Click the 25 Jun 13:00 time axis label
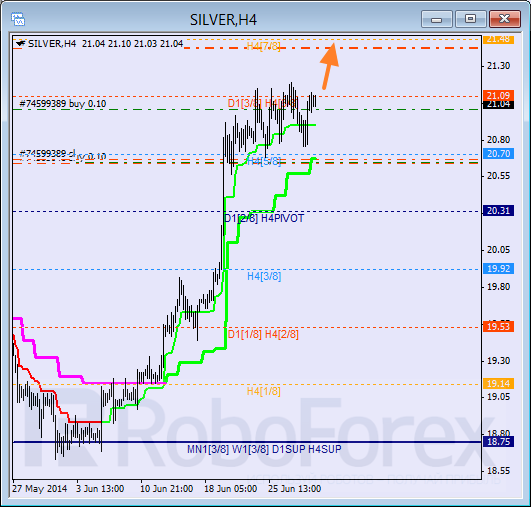The width and height of the screenshot is (531, 507). click(x=295, y=489)
